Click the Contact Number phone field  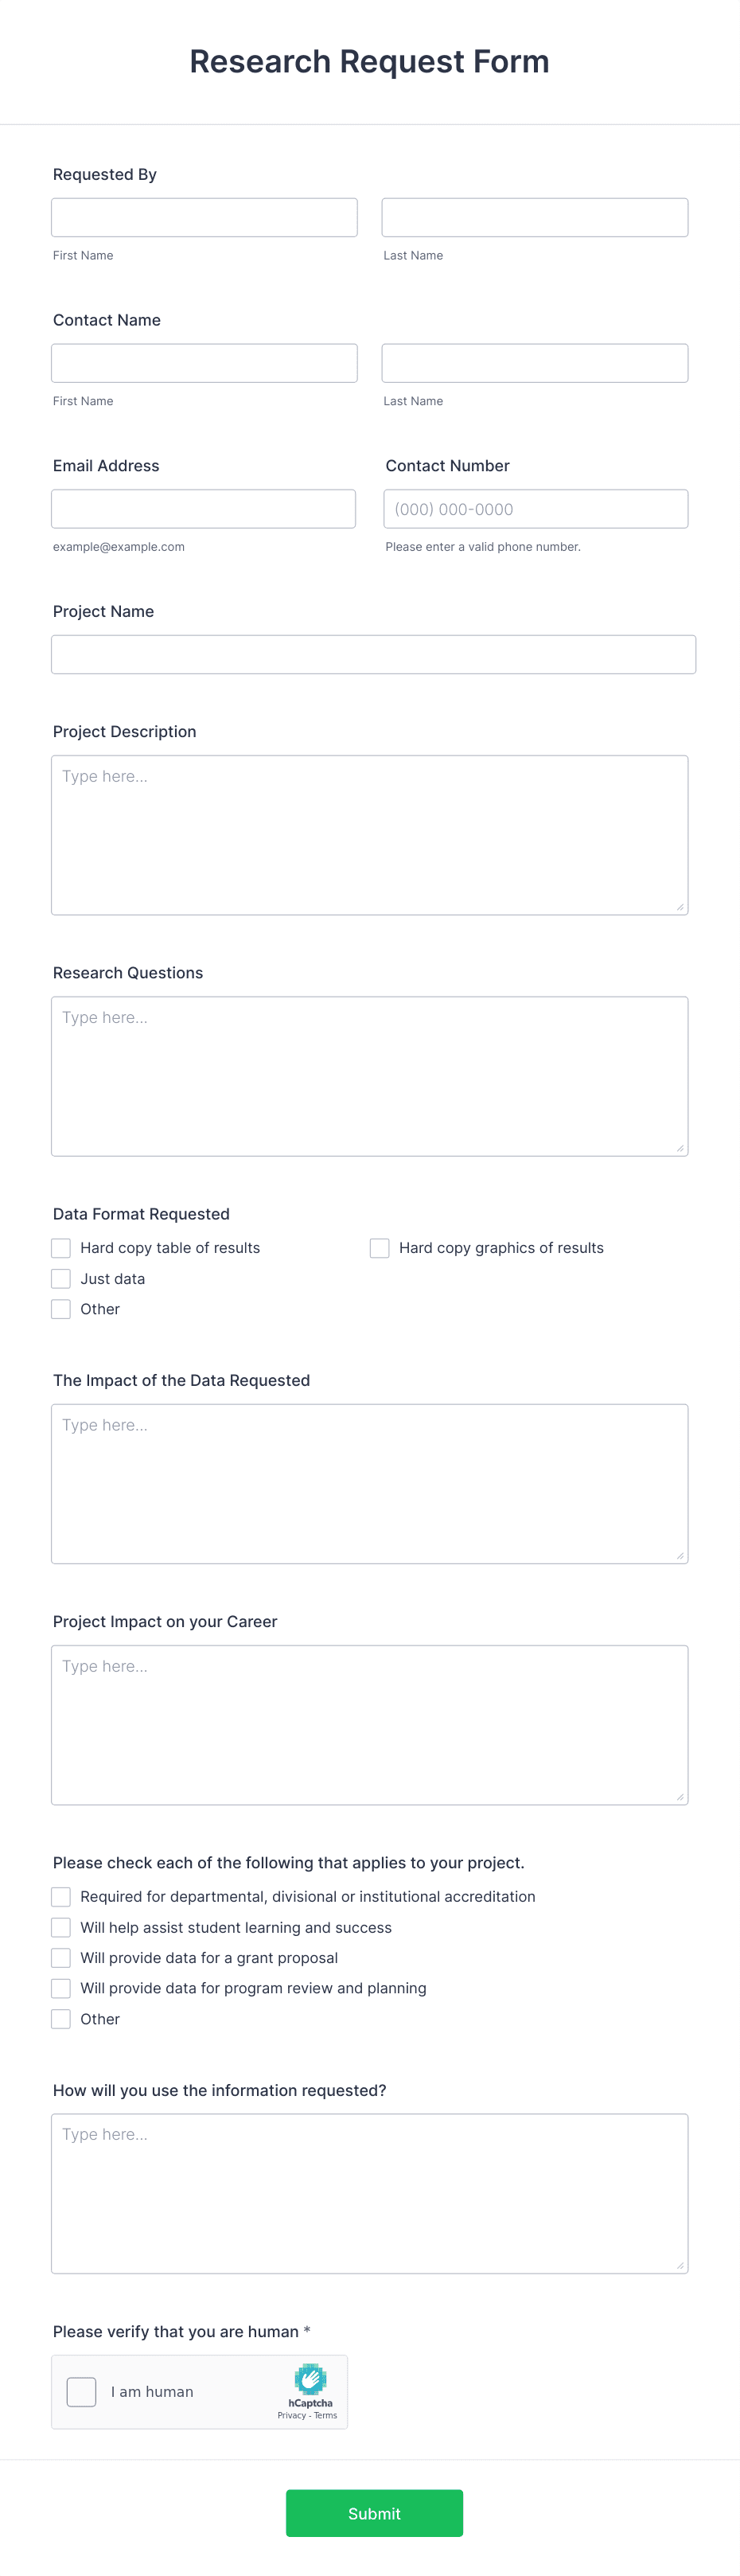[x=535, y=508]
